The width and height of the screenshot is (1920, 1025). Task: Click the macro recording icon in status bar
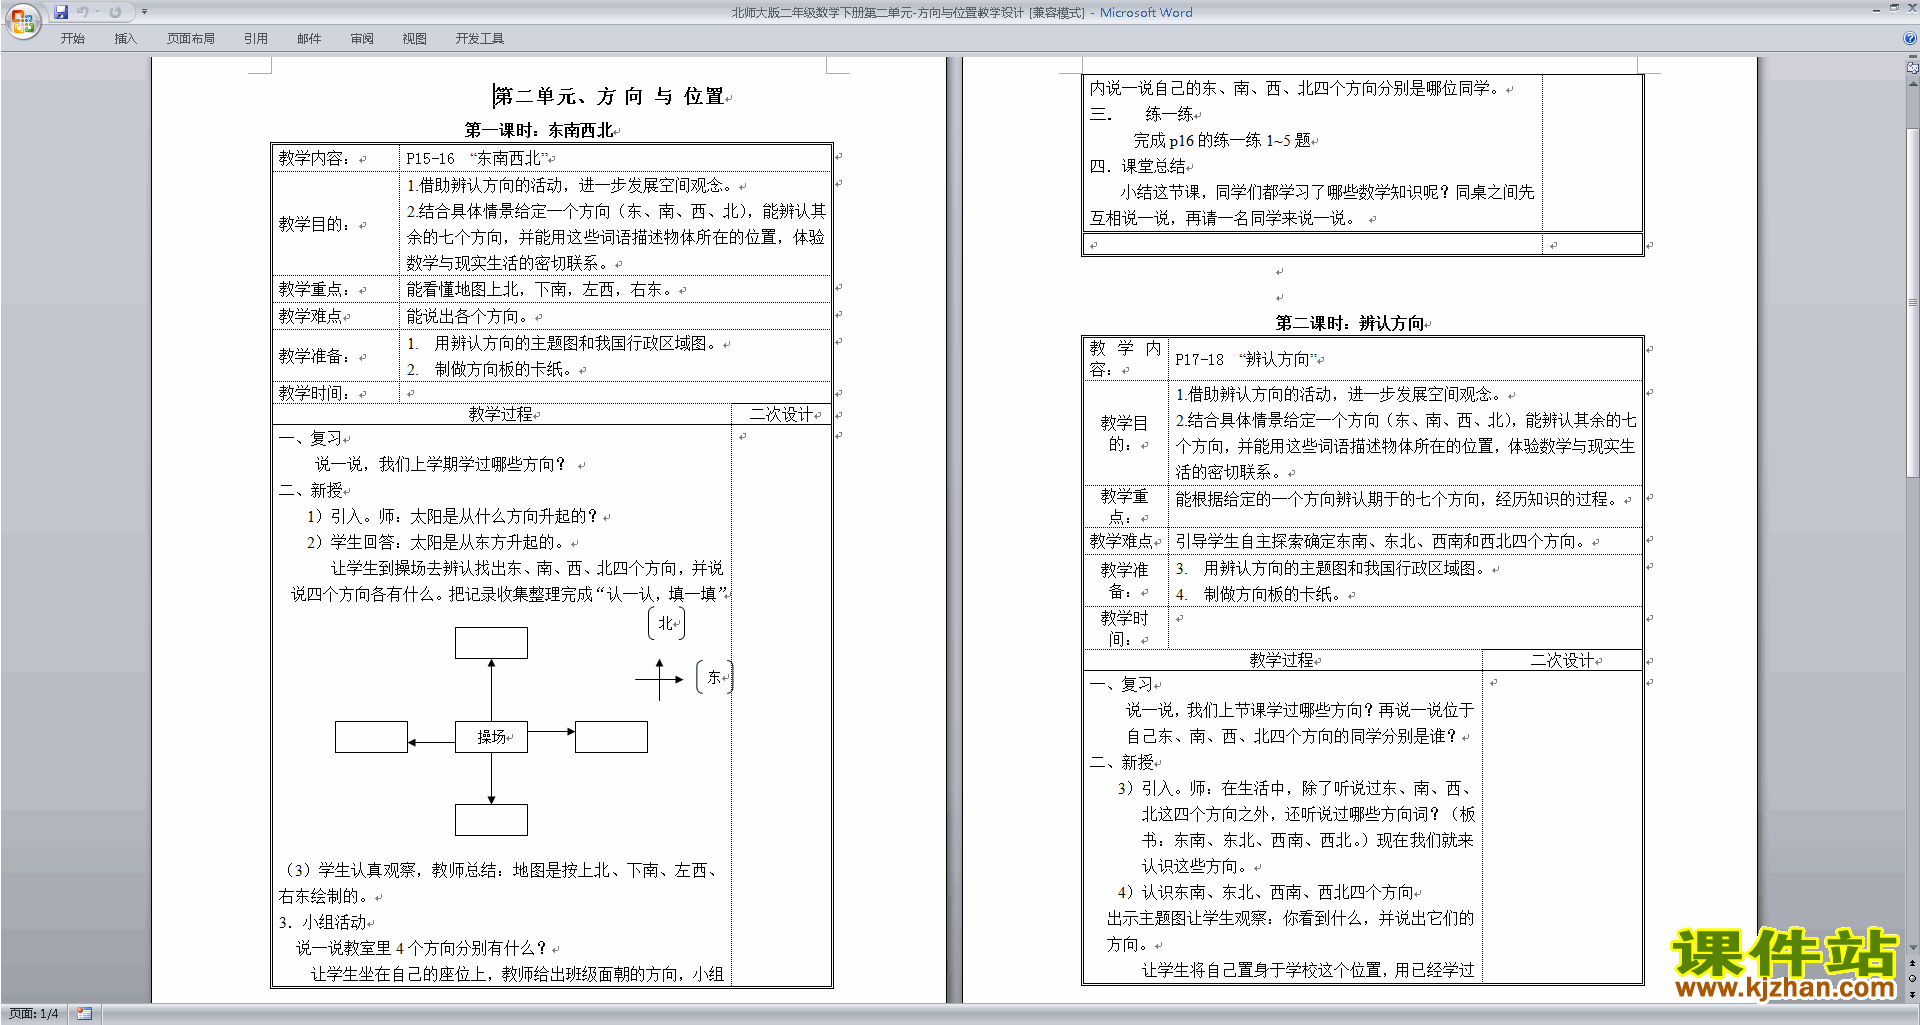click(84, 1014)
